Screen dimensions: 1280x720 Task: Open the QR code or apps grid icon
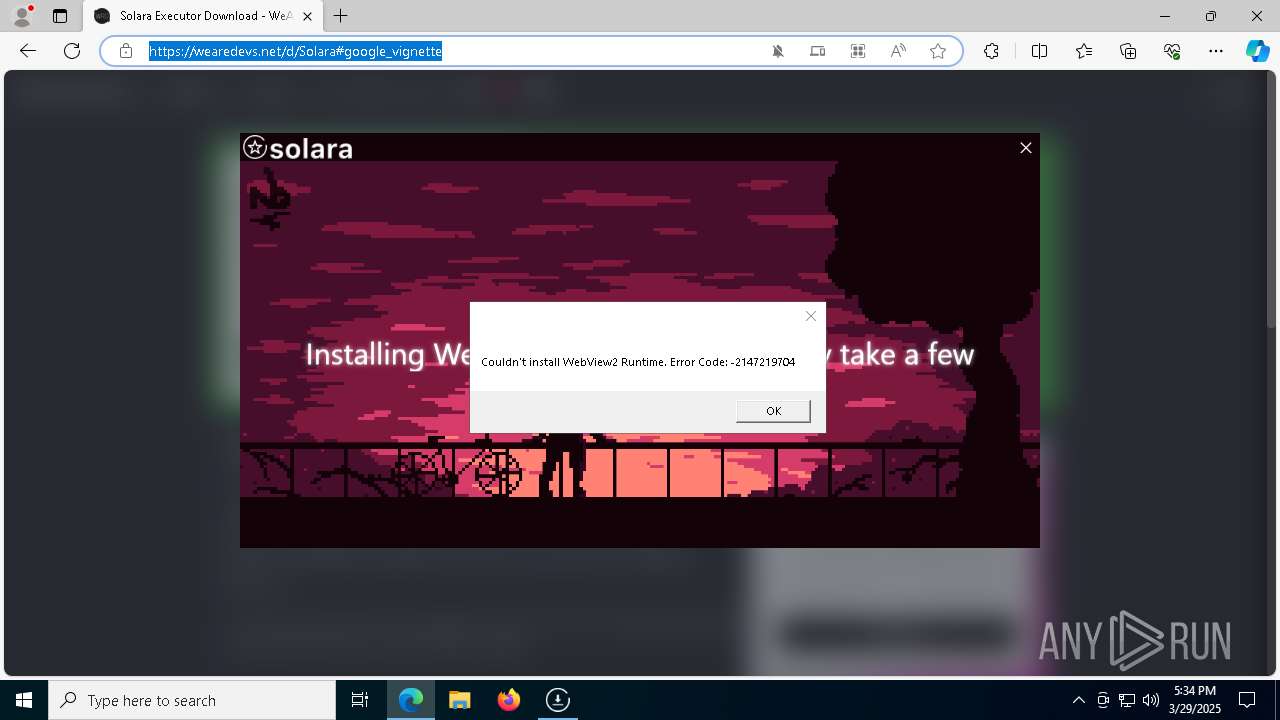(858, 51)
